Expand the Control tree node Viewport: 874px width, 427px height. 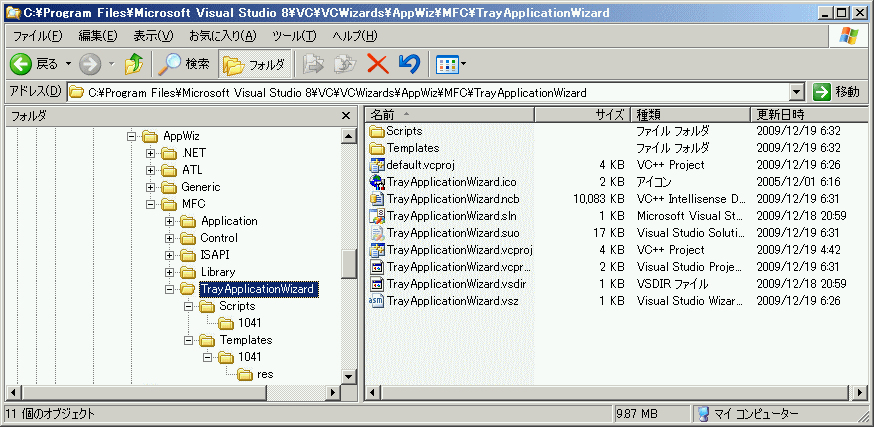[169, 238]
